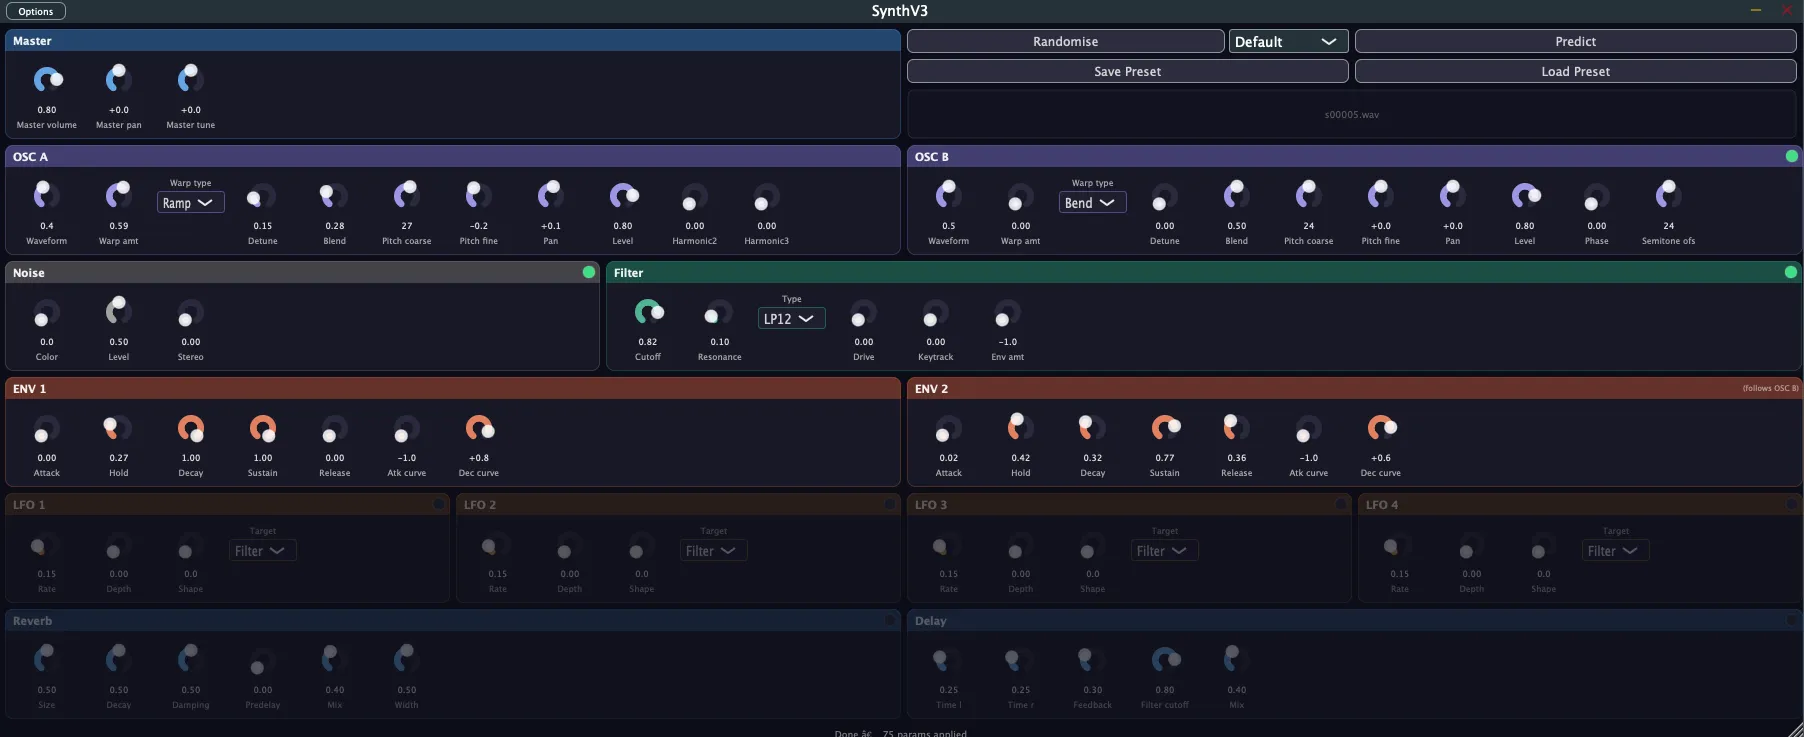Click the s00005.wav file display field

[1352, 114]
